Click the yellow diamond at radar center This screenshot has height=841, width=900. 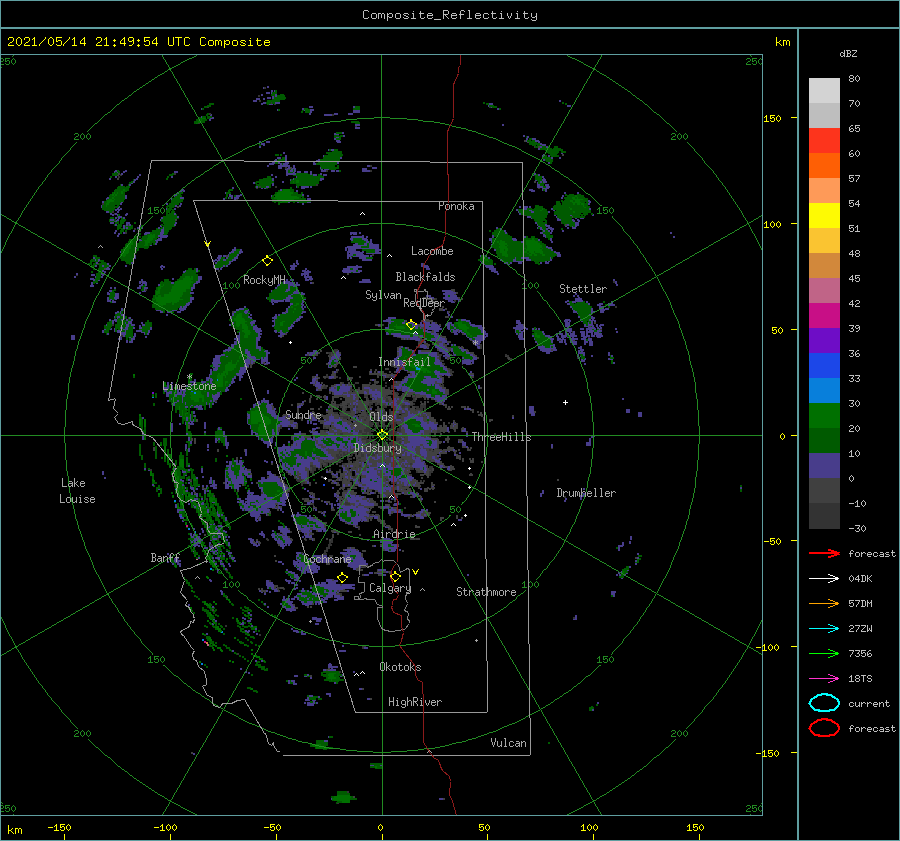coord(382,435)
